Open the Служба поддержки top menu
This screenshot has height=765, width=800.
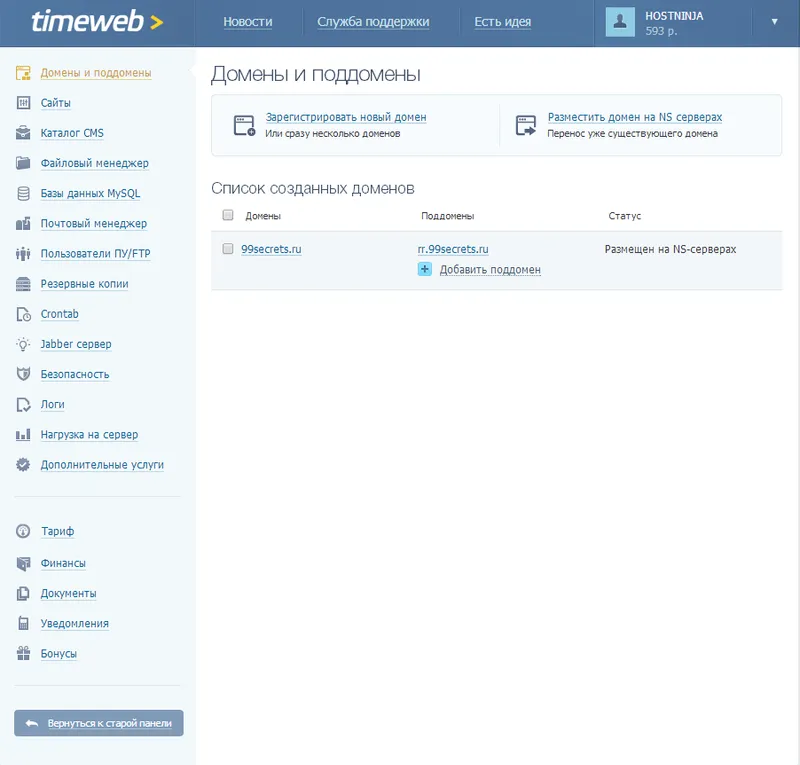[x=373, y=22]
